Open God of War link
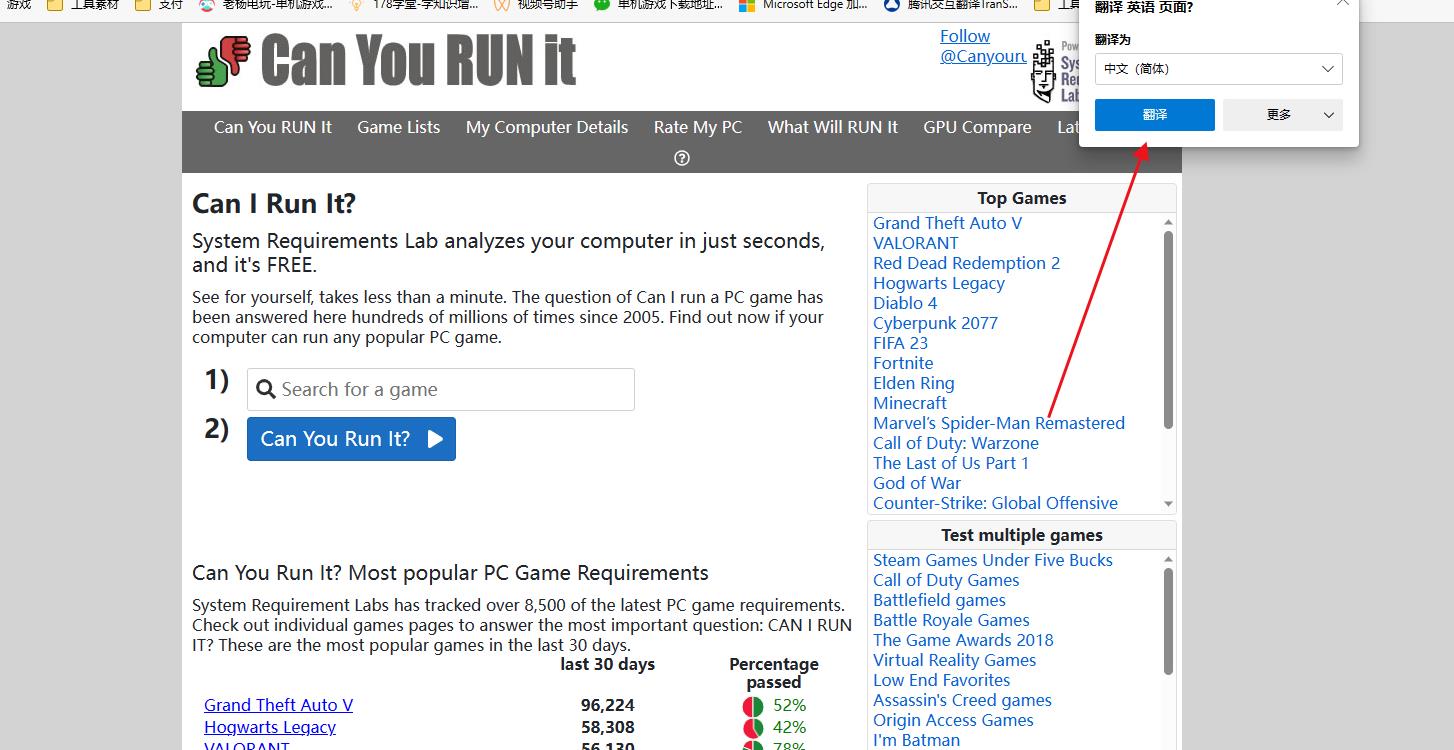 tap(917, 483)
